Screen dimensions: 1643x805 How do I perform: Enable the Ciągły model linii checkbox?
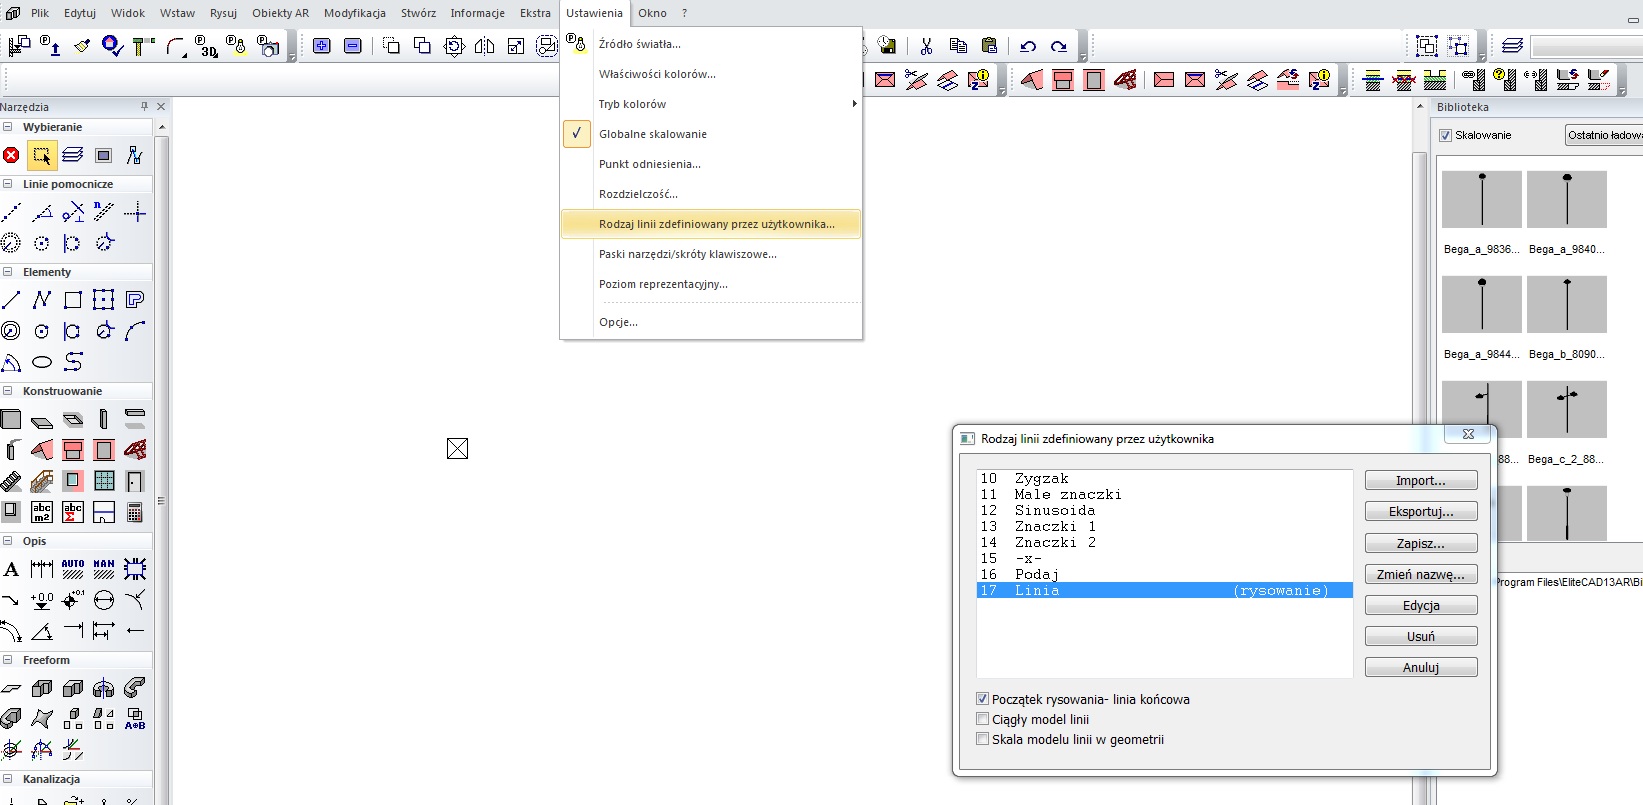point(982,719)
